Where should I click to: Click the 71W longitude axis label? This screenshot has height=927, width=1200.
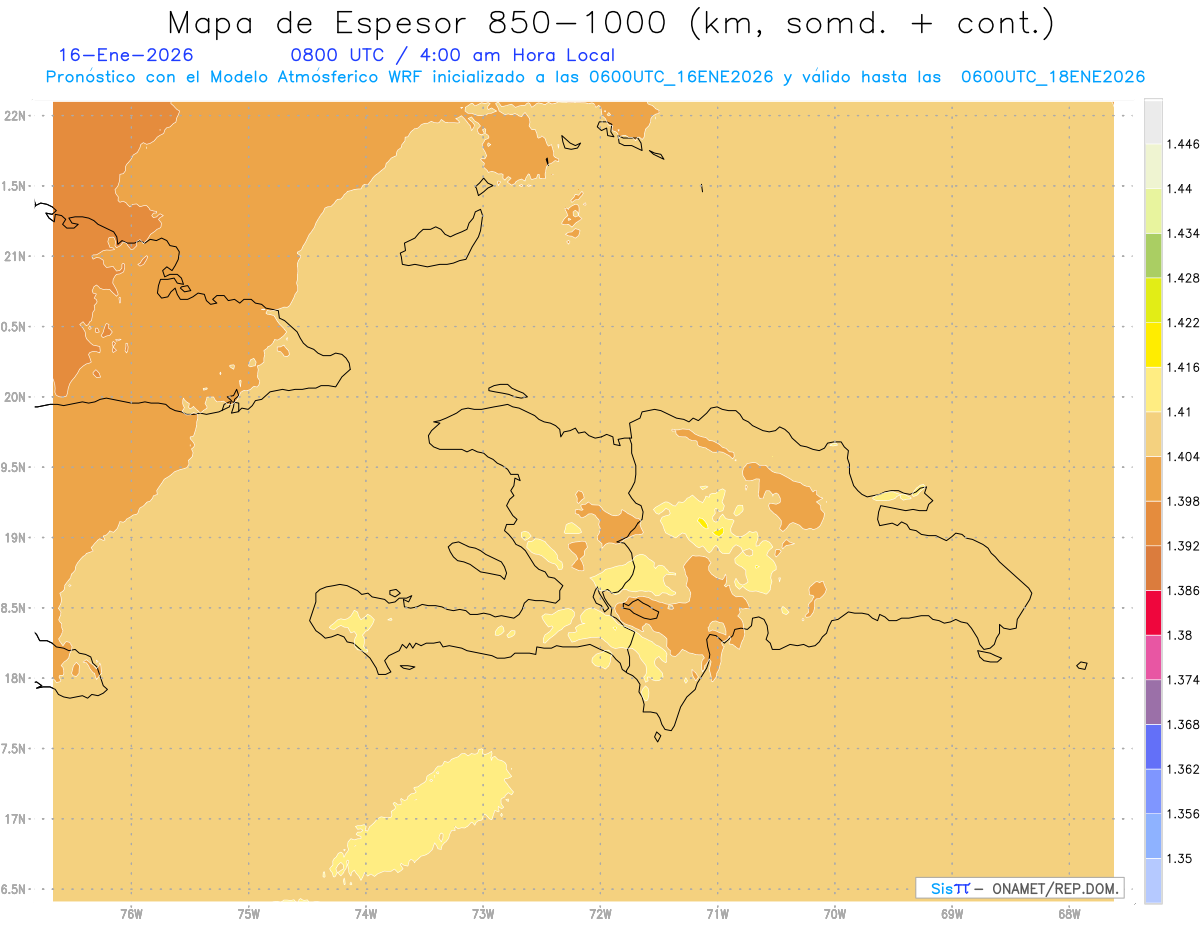718,913
